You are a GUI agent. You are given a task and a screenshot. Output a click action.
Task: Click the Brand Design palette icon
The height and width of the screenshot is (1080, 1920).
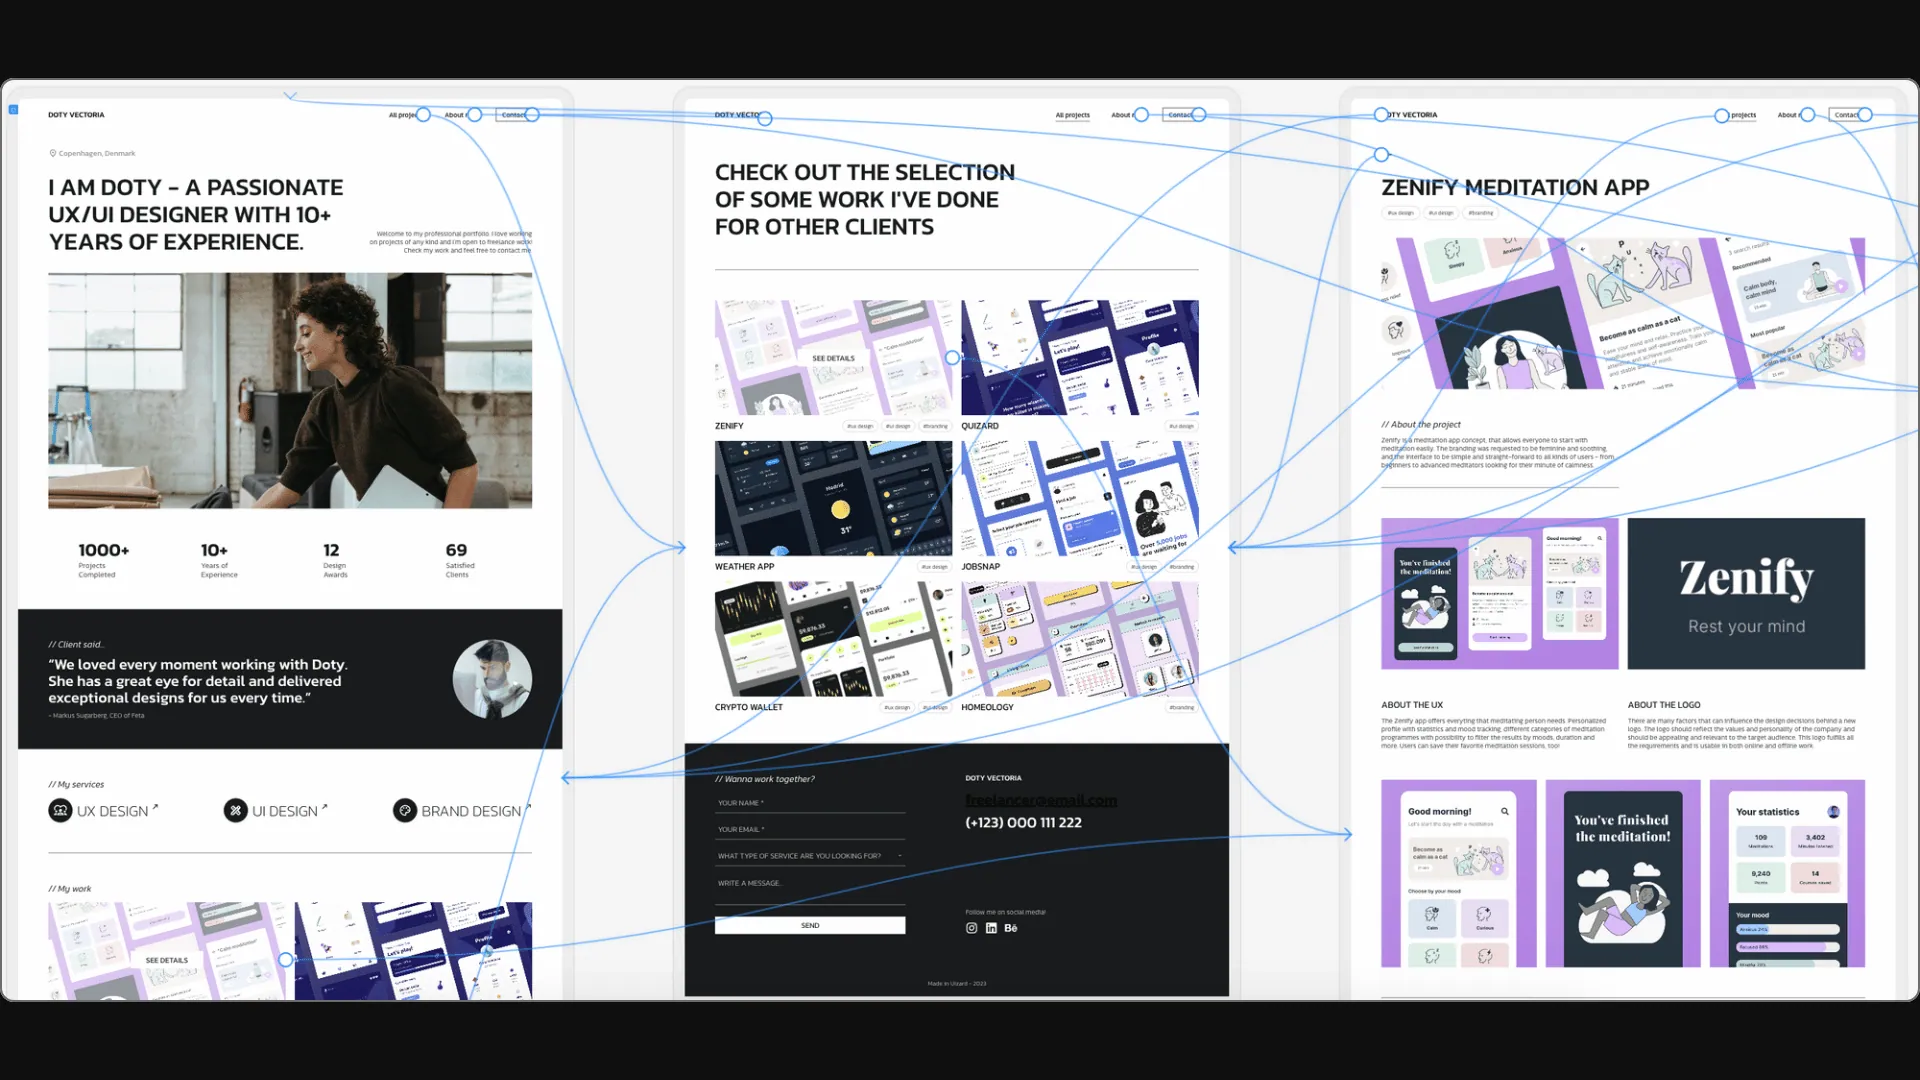coord(404,811)
